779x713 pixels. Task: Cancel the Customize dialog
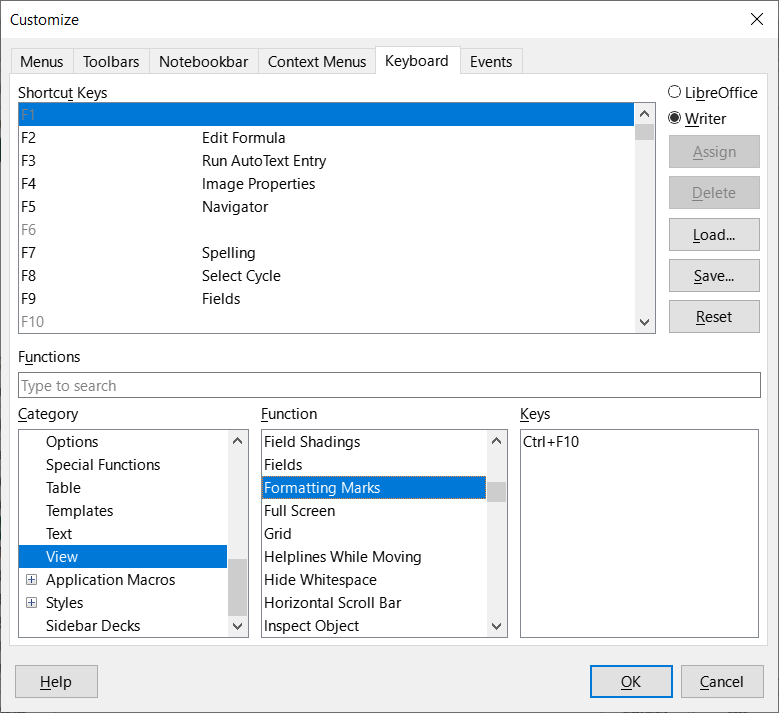pyautogui.click(x=722, y=682)
